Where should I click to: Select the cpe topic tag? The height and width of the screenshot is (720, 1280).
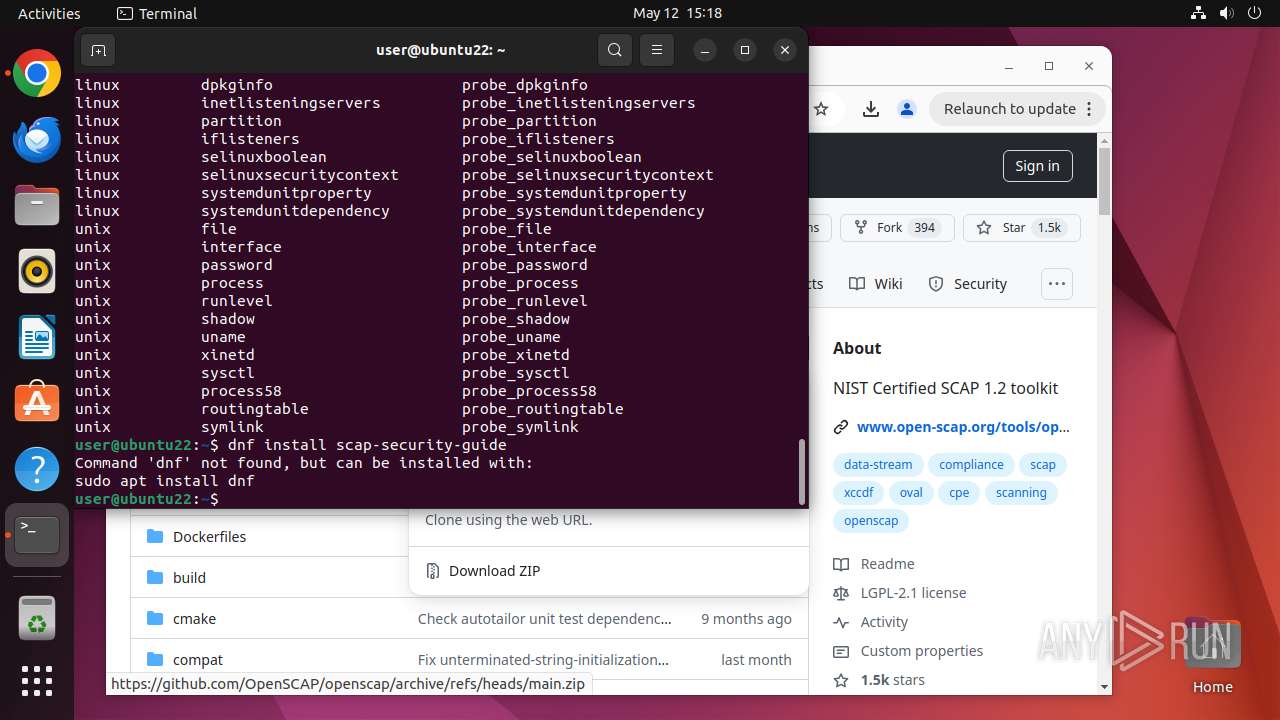pos(959,493)
